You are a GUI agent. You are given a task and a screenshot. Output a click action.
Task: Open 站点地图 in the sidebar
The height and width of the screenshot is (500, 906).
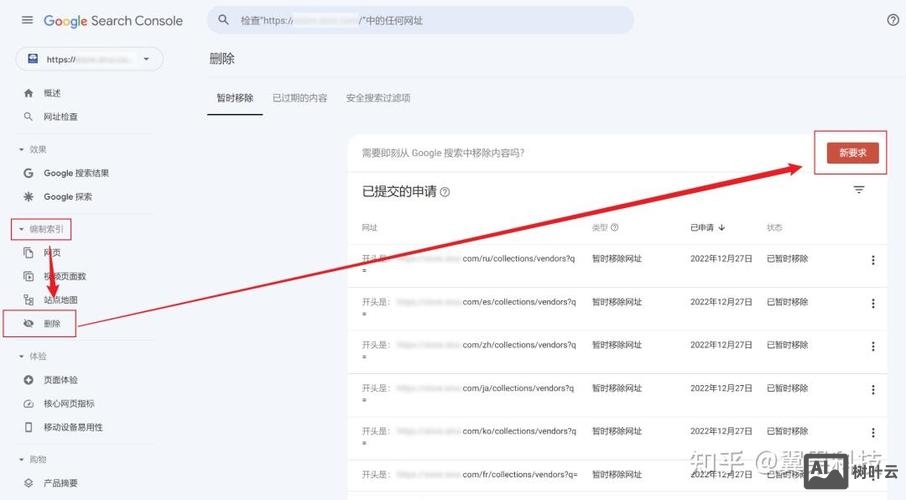pos(61,299)
